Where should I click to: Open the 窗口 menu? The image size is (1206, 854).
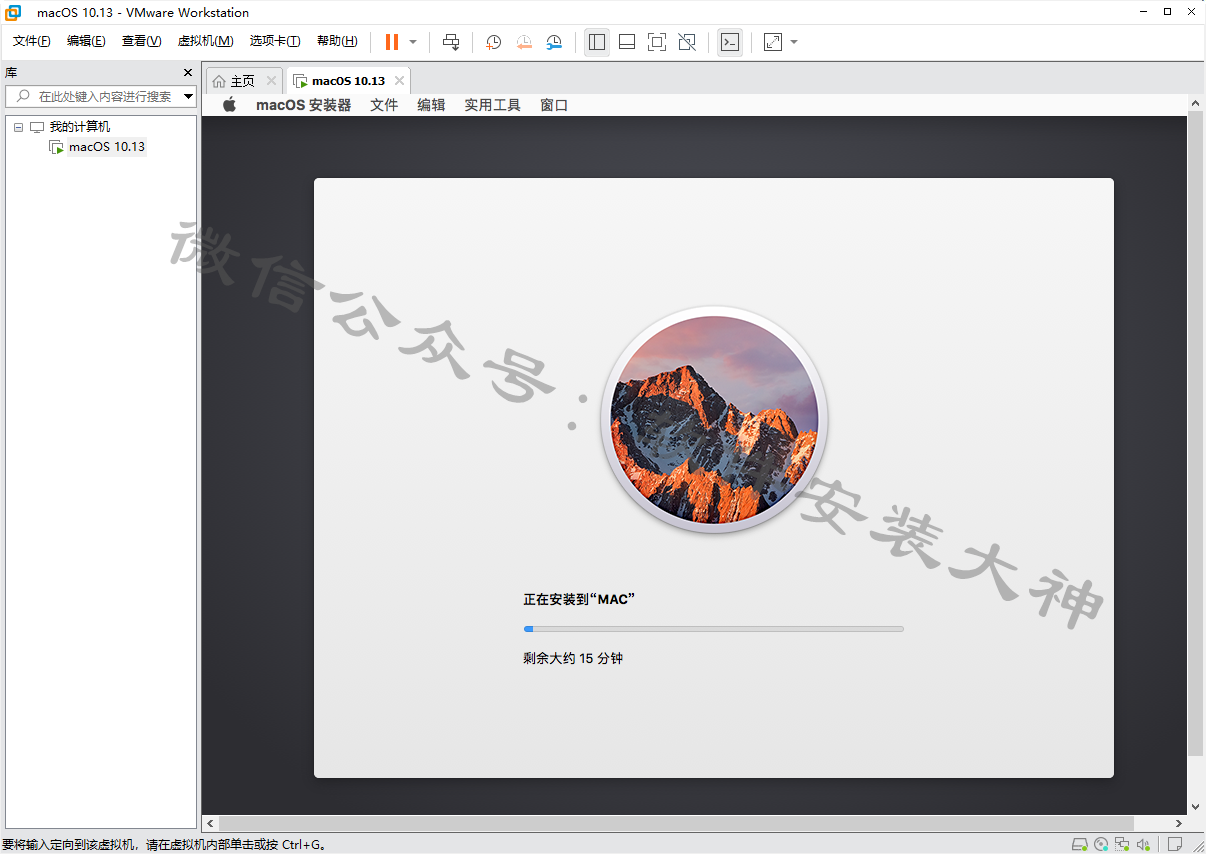[554, 105]
